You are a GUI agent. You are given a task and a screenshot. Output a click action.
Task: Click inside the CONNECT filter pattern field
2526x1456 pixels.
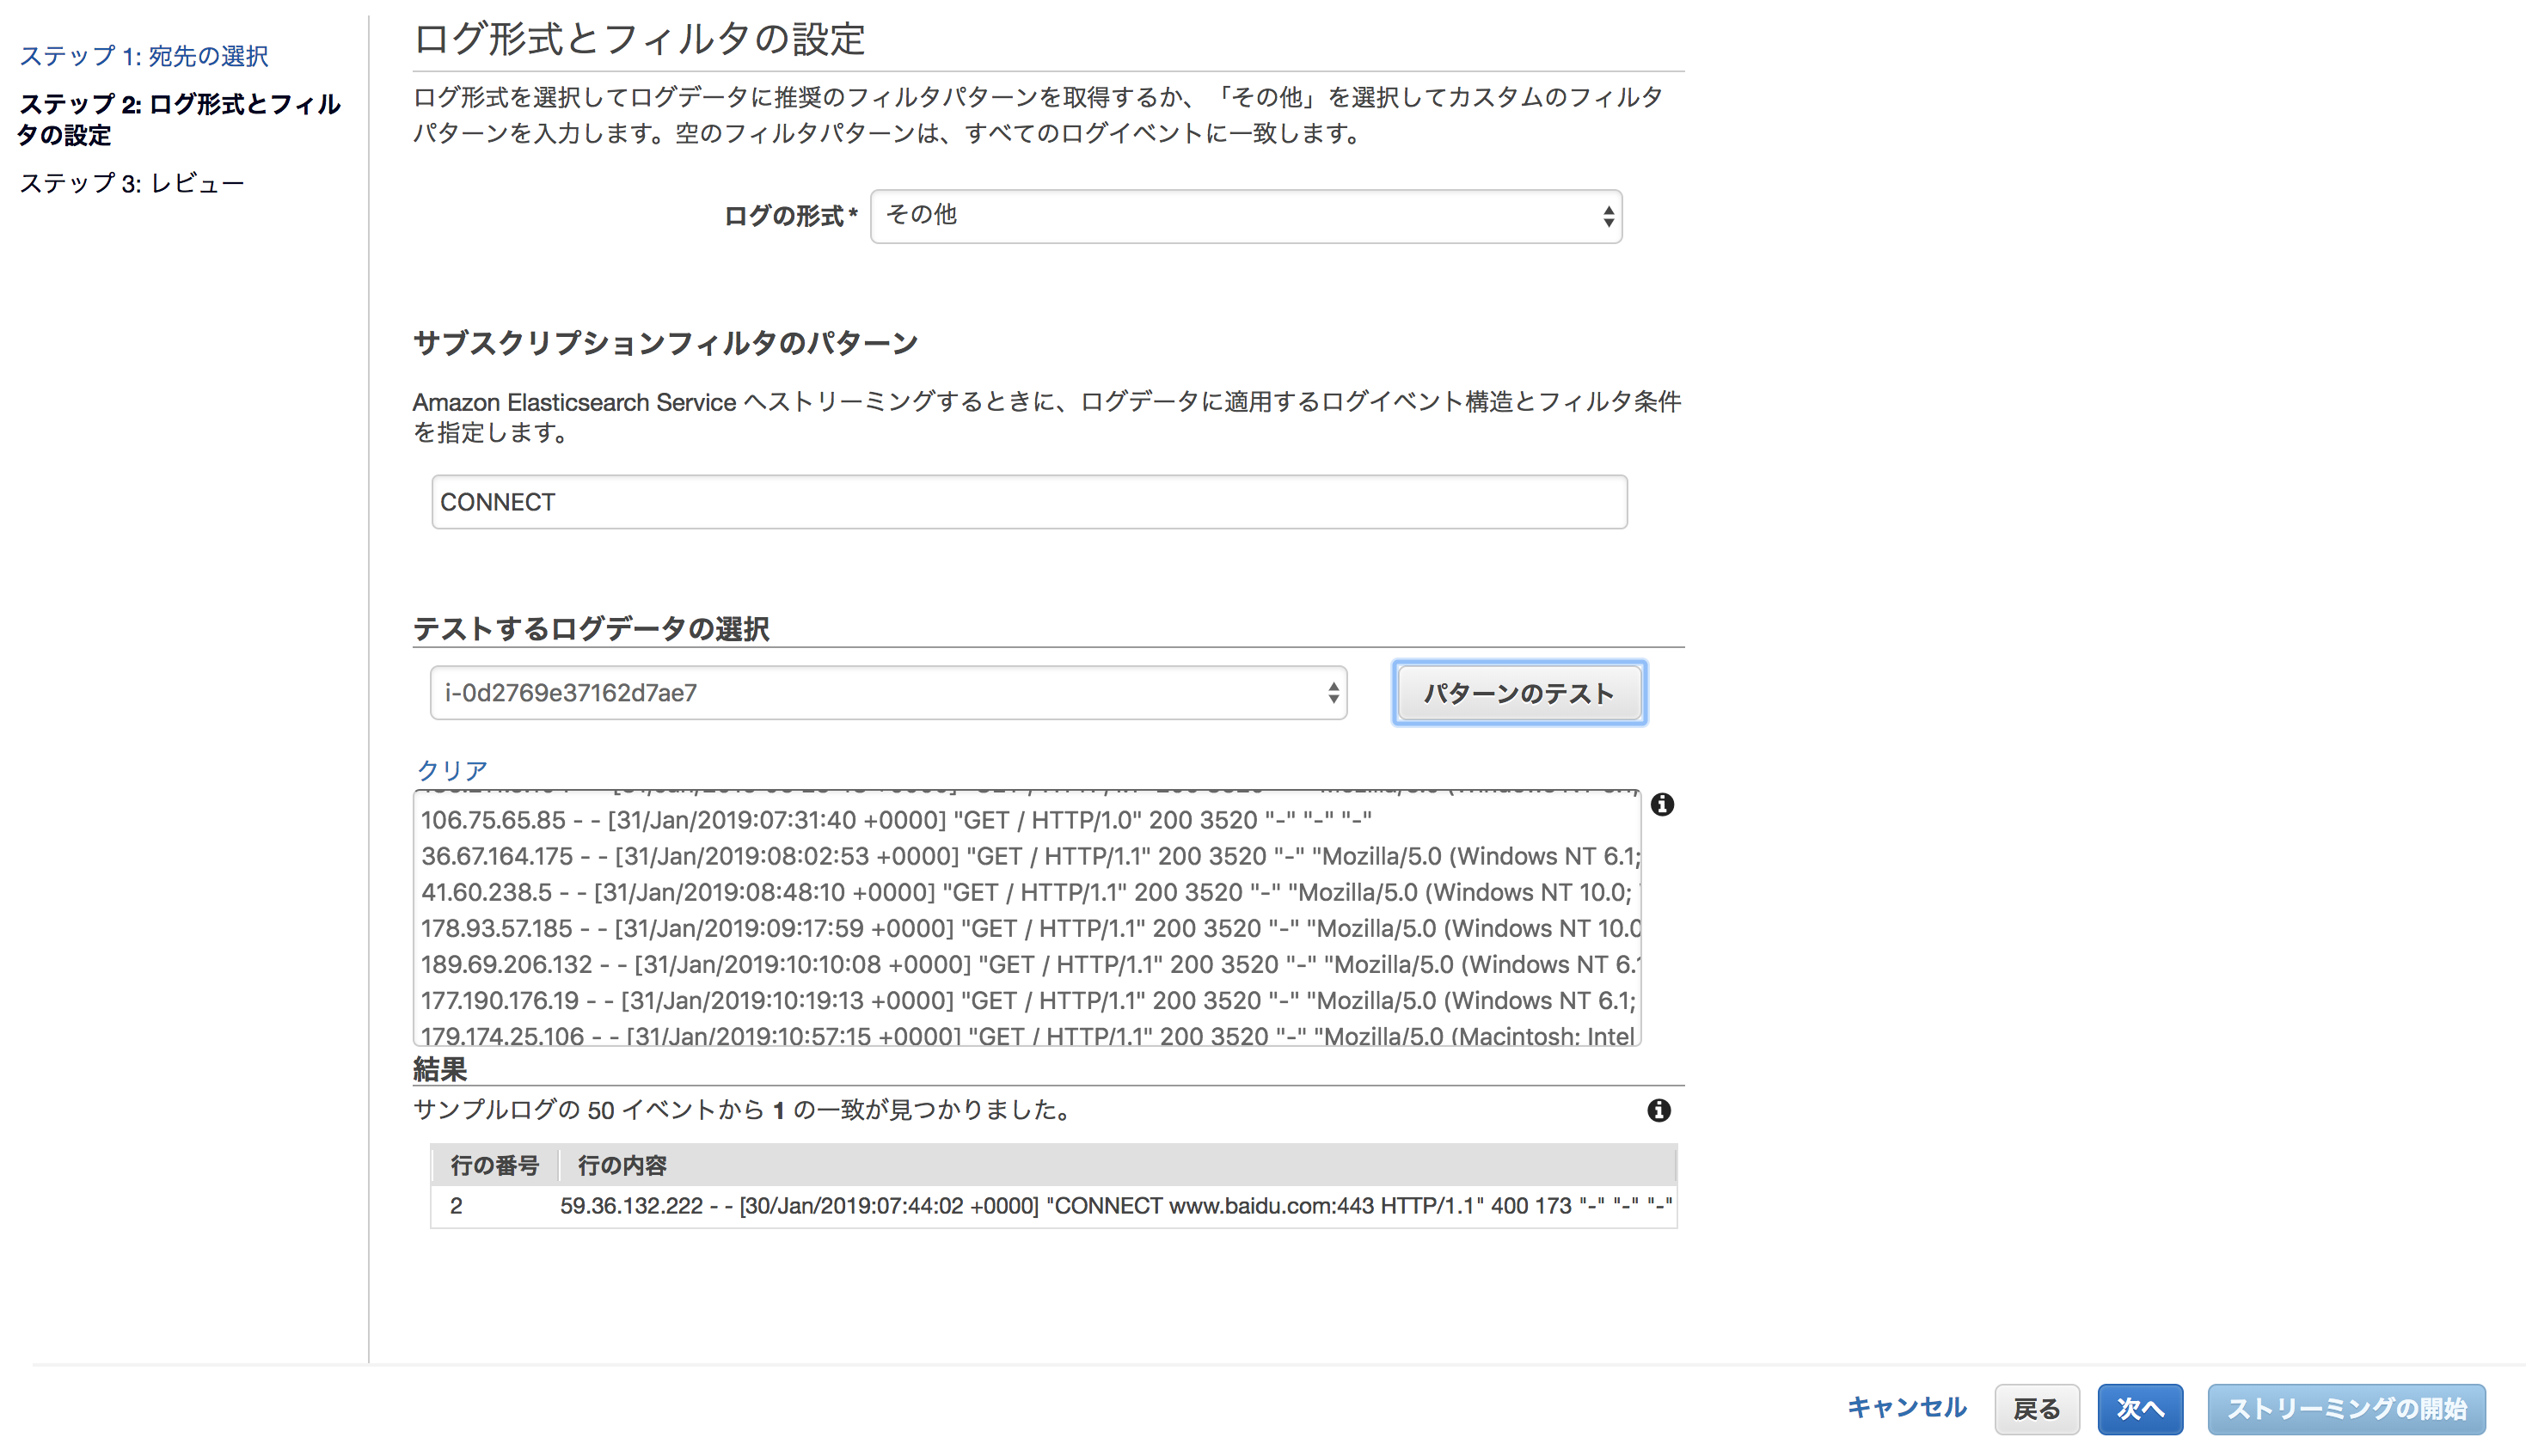(1028, 501)
